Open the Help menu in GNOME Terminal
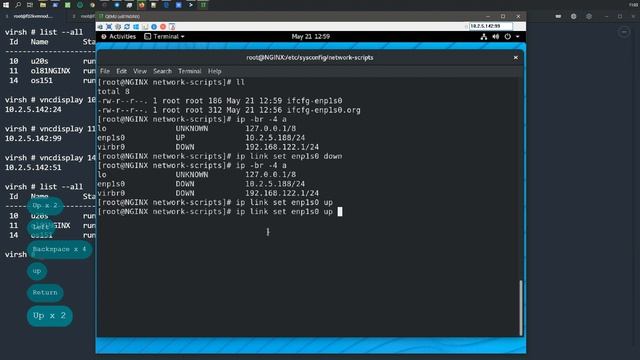640x360 pixels. point(214,71)
